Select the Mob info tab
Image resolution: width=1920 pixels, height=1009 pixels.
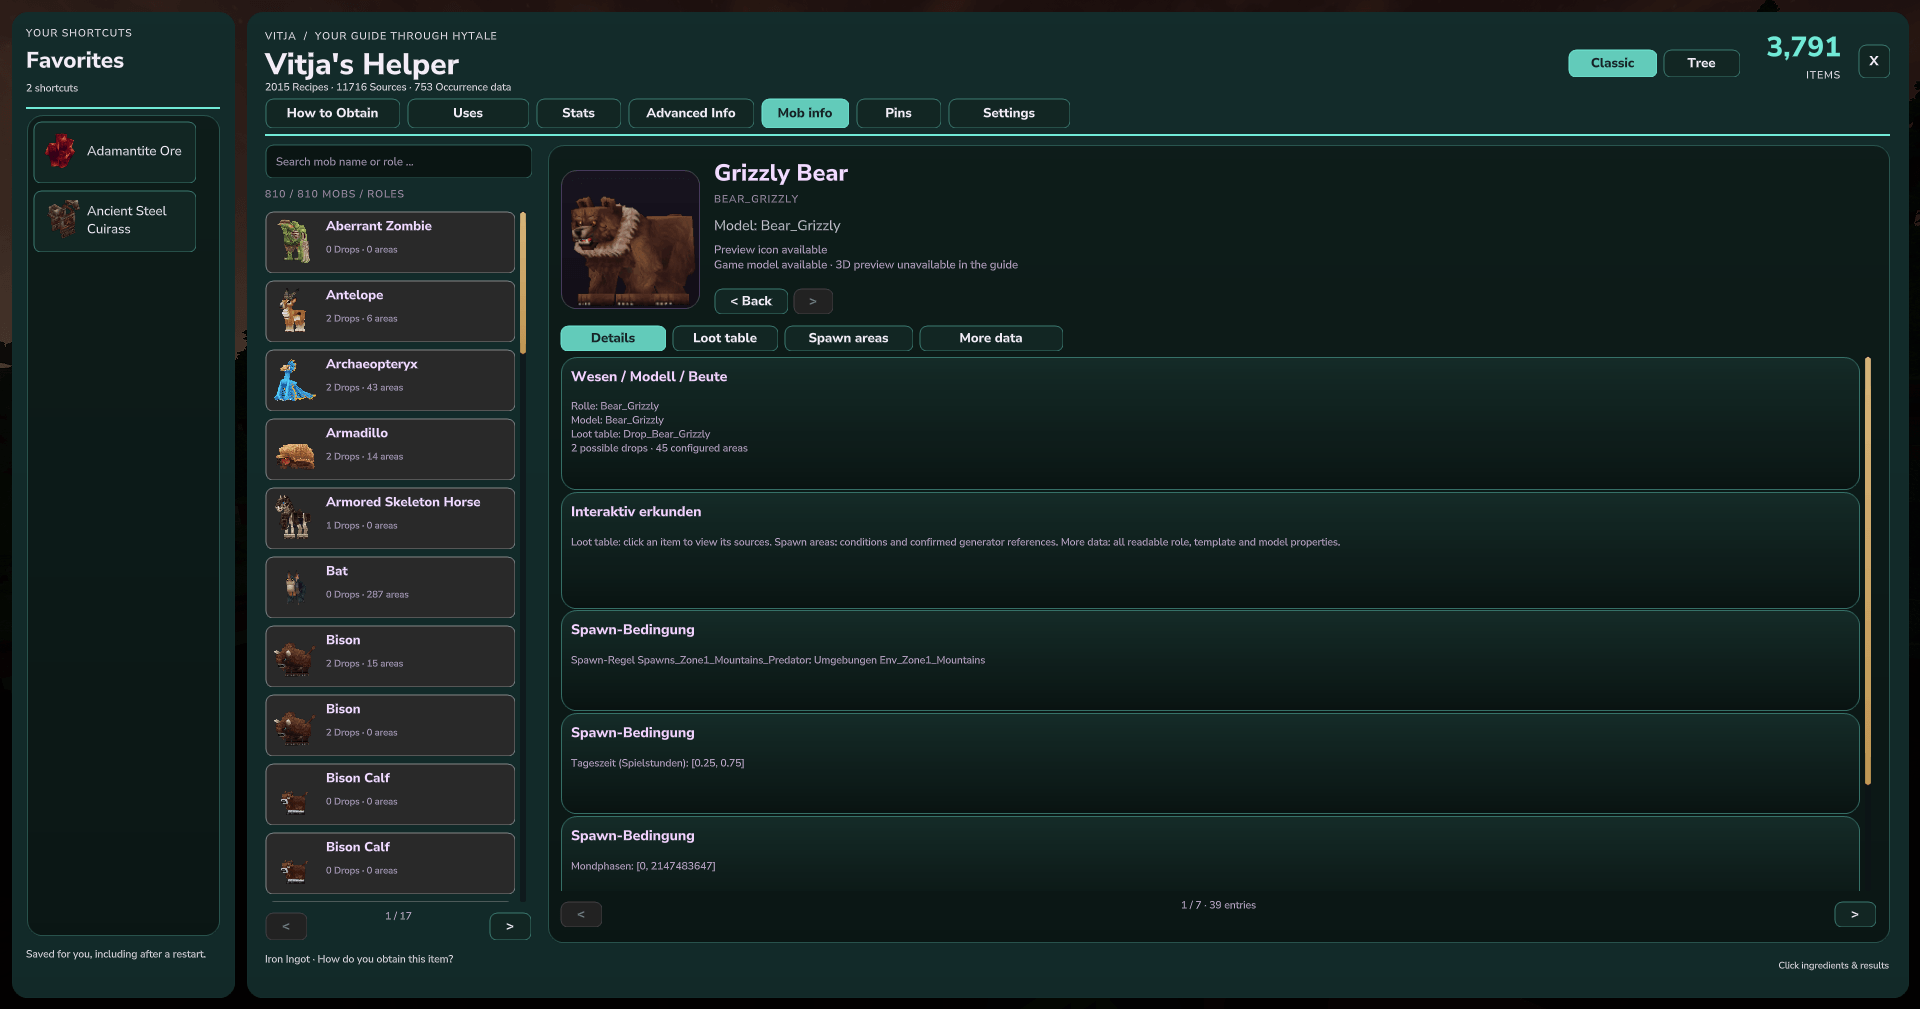click(x=805, y=113)
